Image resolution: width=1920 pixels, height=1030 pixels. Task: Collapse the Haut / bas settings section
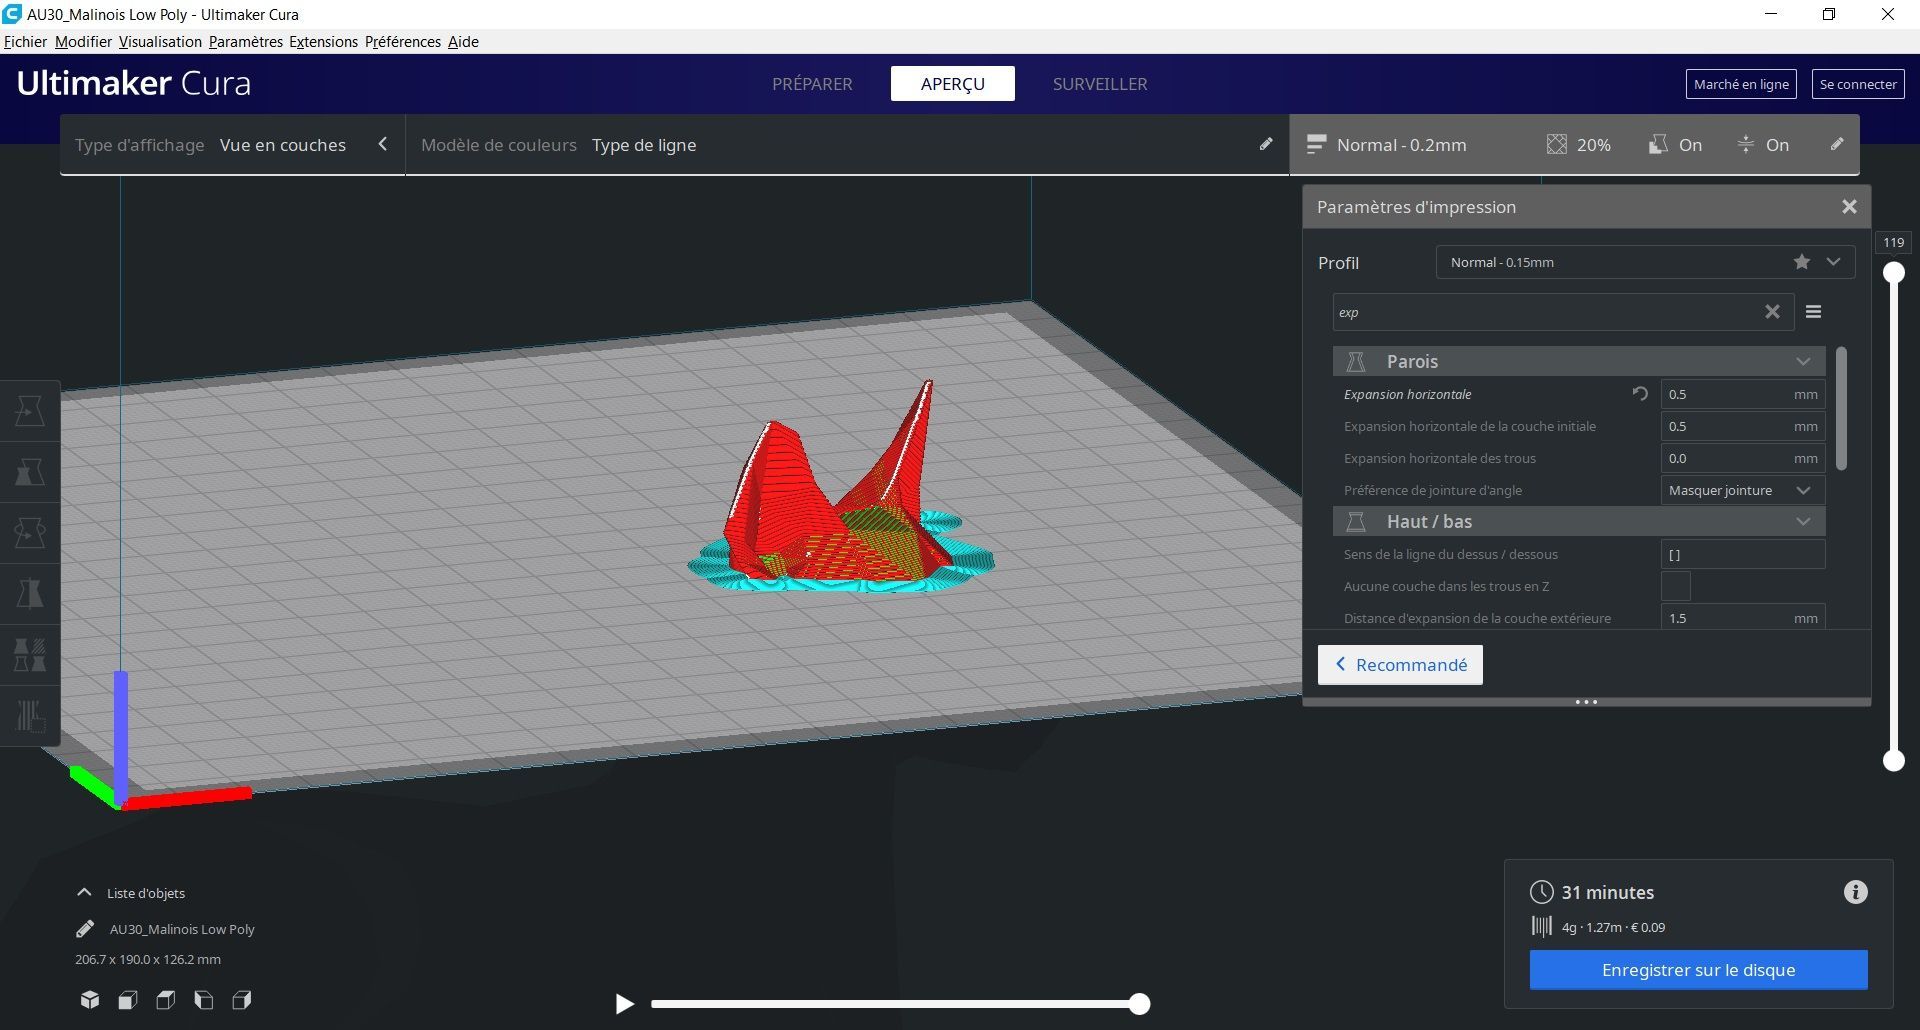1579,521
